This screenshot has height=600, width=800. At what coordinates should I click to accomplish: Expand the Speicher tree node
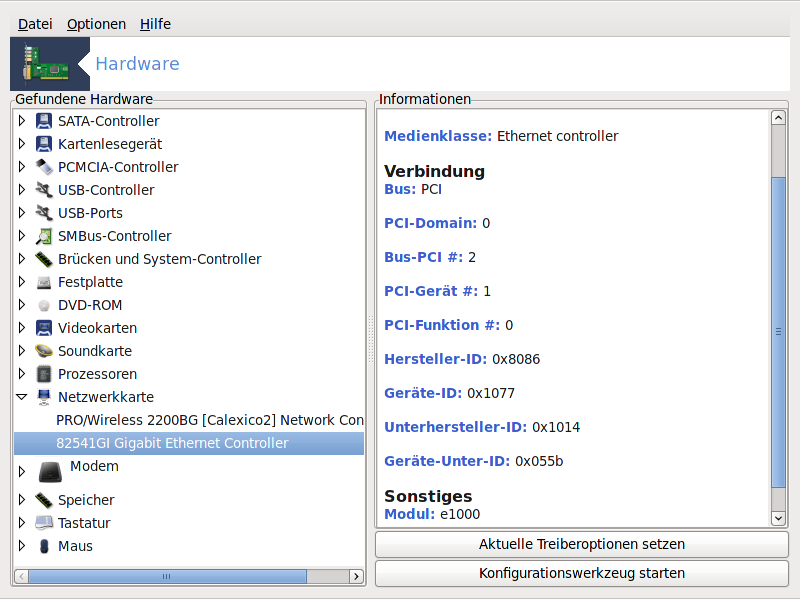(21, 499)
